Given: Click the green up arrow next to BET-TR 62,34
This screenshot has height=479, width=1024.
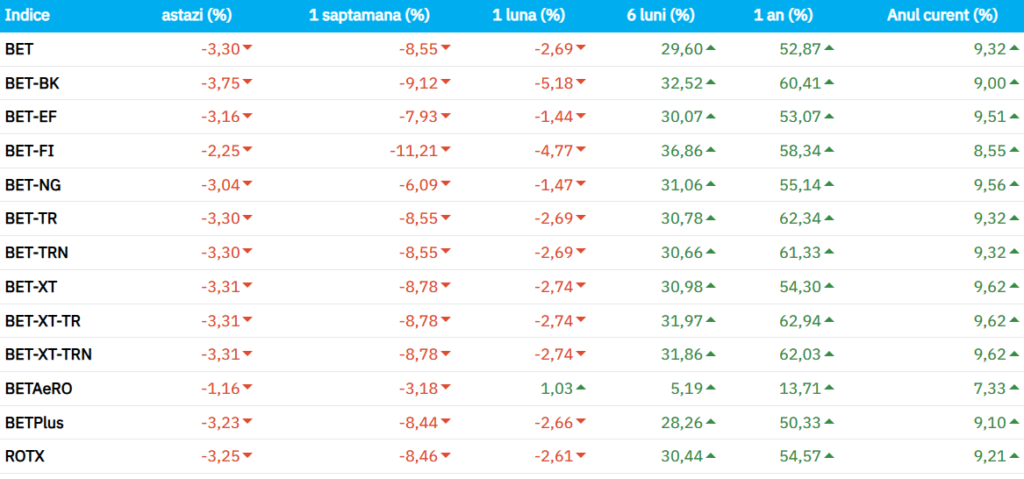Looking at the screenshot, I should tap(830, 218).
